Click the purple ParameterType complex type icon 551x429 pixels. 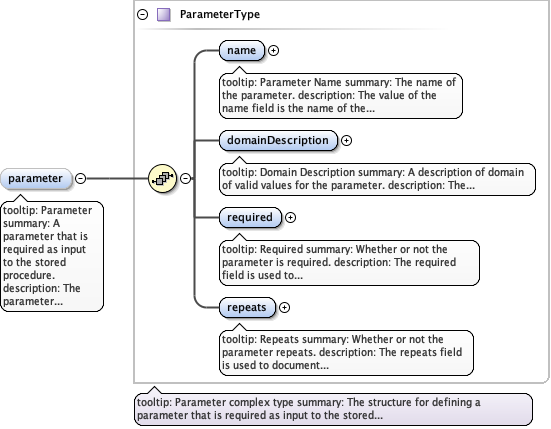coord(164,15)
